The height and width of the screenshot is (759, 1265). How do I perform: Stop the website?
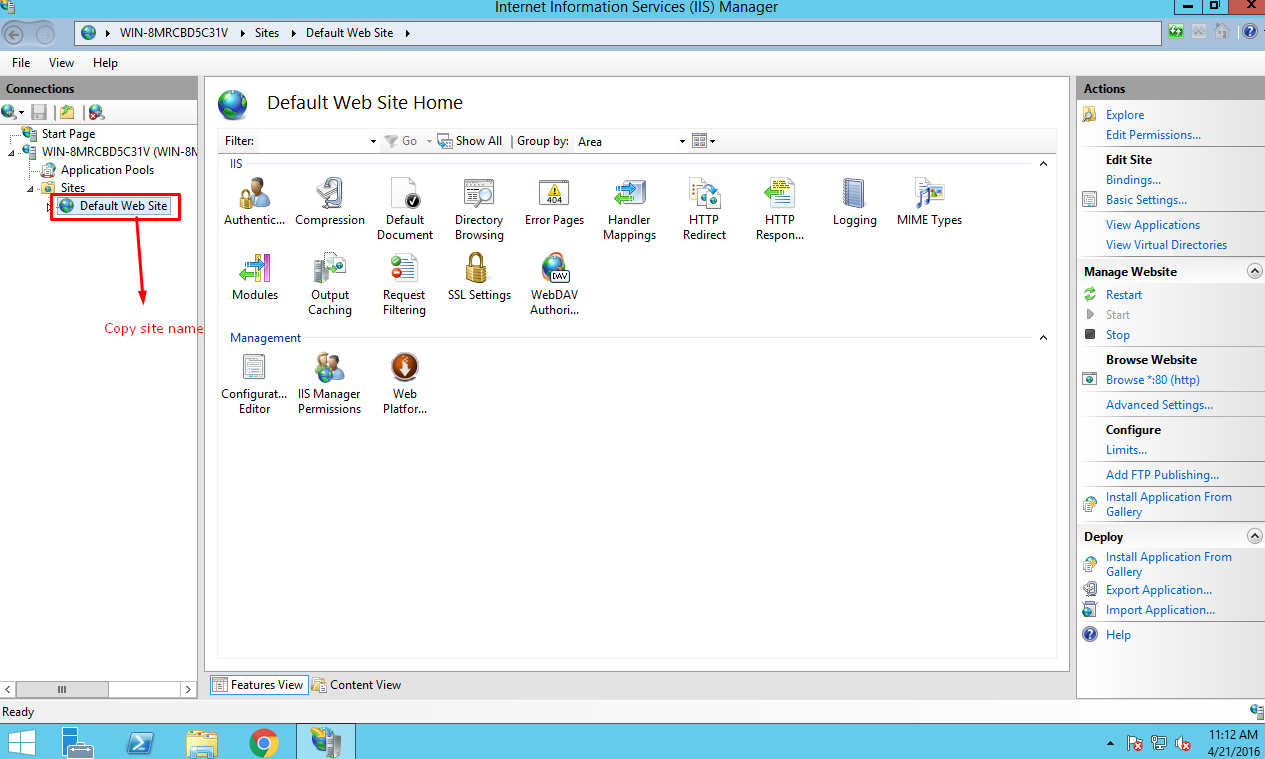point(1118,335)
